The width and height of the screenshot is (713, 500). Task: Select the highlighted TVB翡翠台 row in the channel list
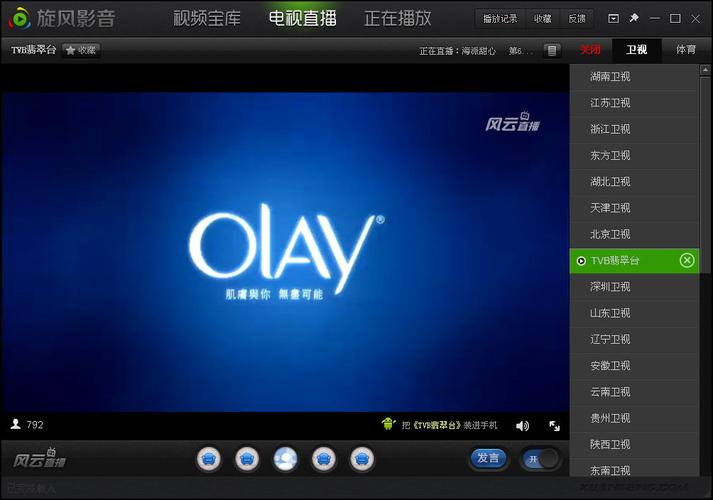pos(634,261)
